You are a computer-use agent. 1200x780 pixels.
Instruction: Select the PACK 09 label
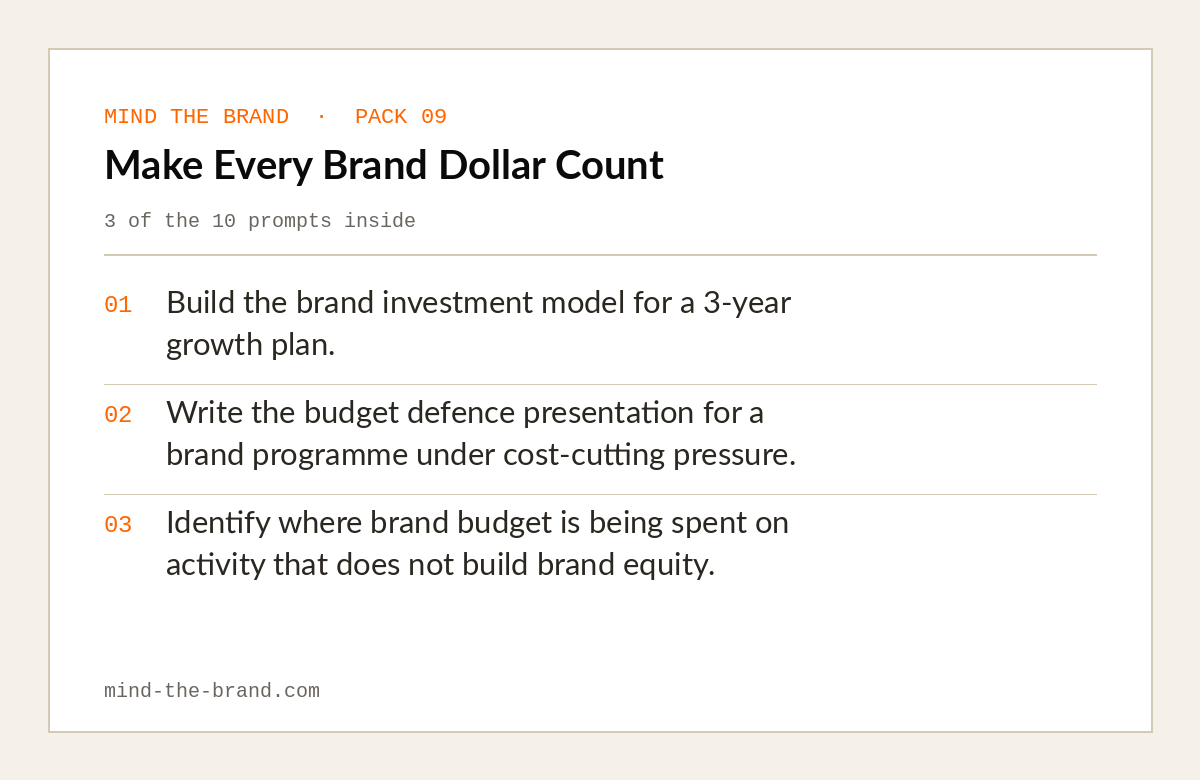pyautogui.click(x=401, y=117)
